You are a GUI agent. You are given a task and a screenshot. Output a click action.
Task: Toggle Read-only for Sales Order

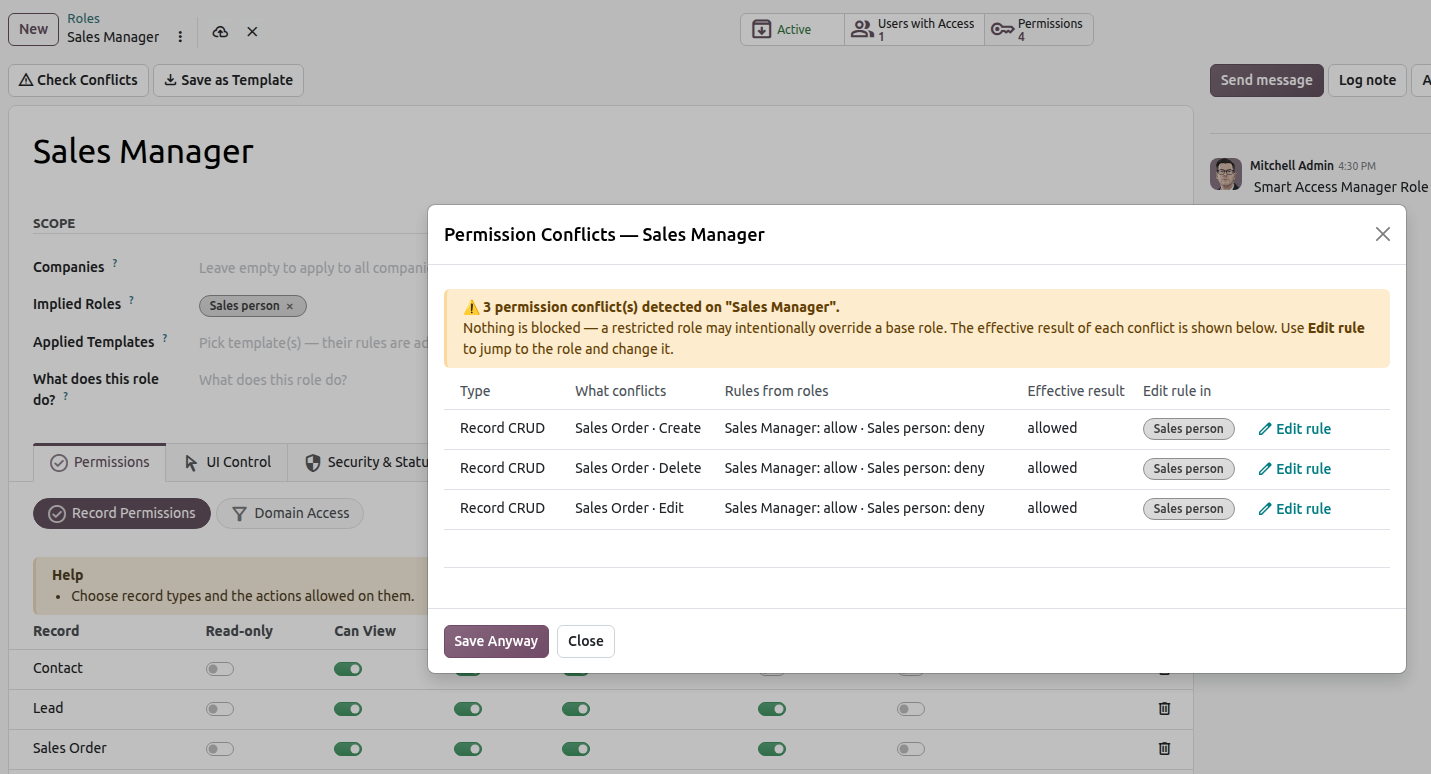click(220, 749)
